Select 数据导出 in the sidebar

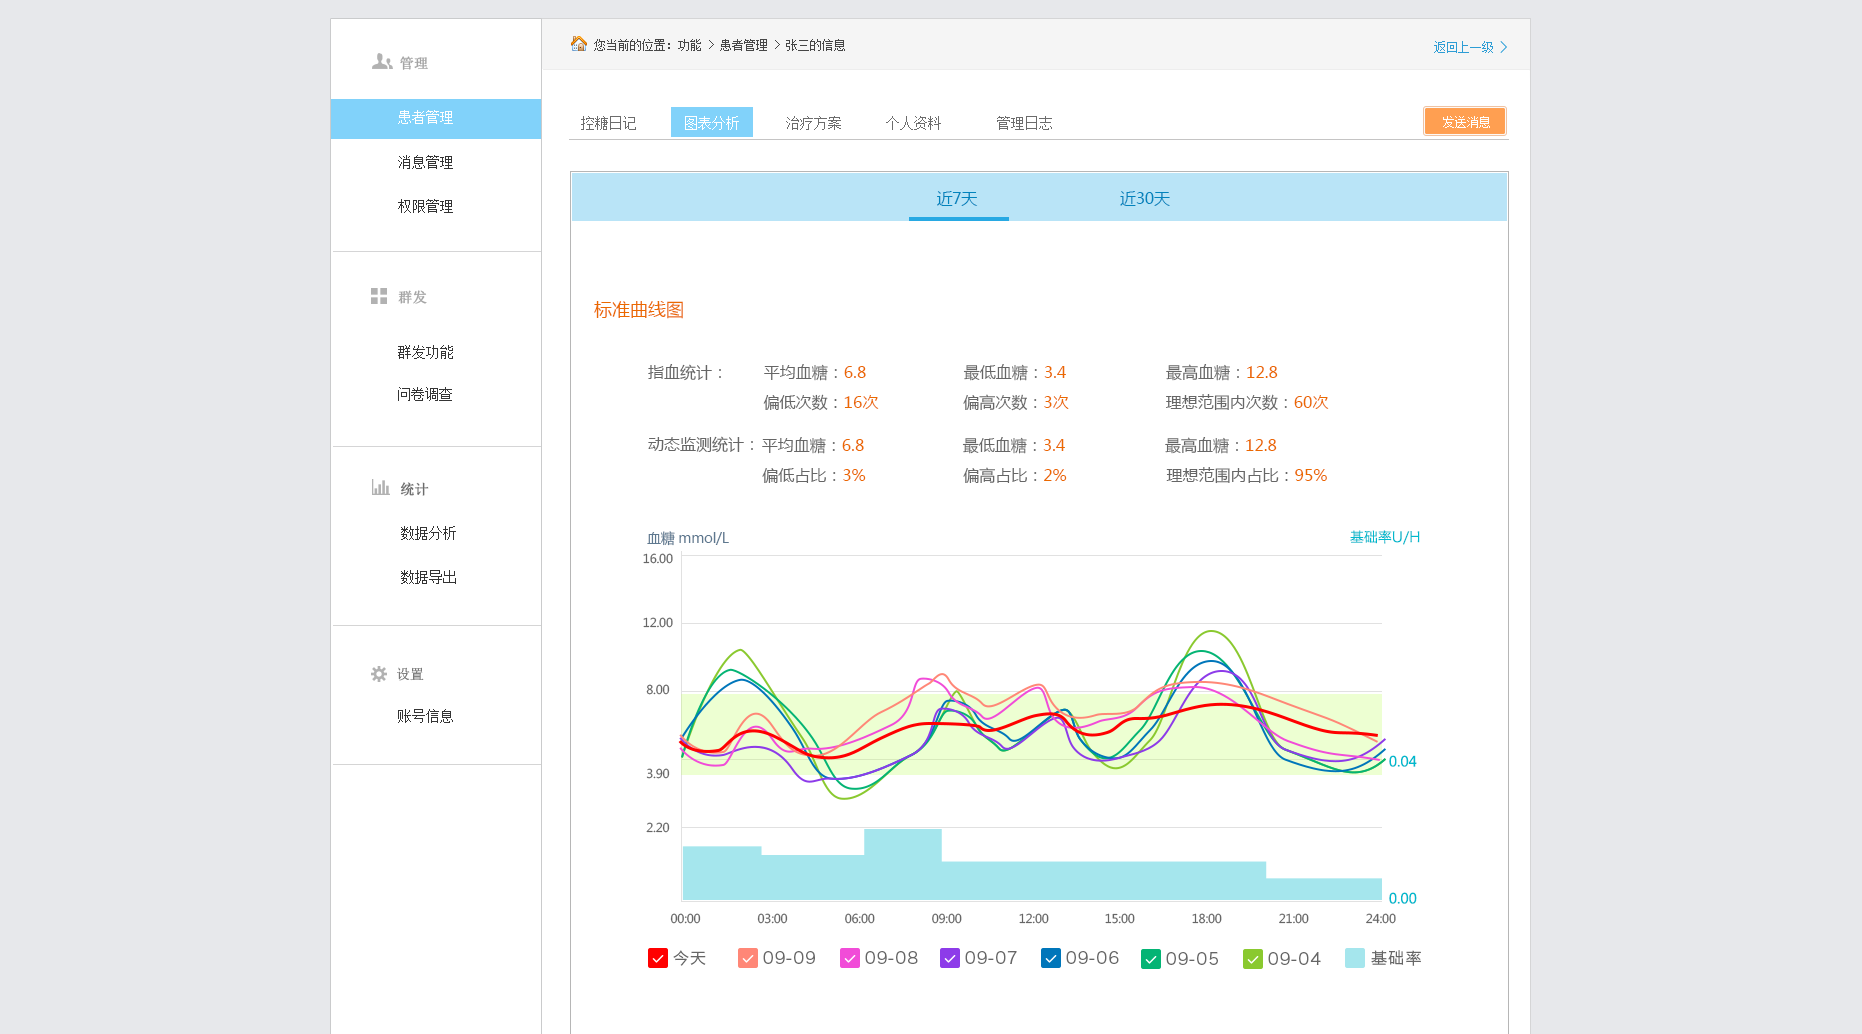pos(428,577)
